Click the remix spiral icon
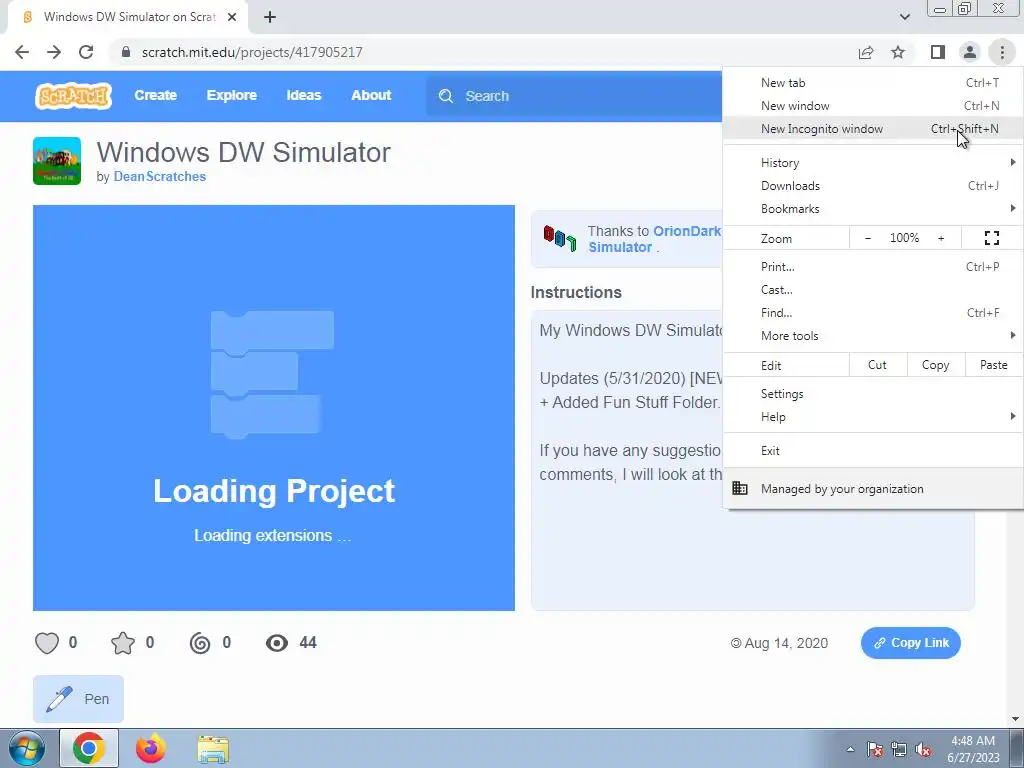 [x=200, y=643]
